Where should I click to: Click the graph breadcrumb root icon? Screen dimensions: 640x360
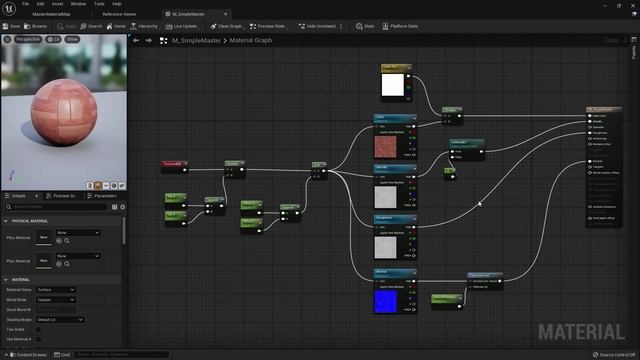tap(164, 40)
